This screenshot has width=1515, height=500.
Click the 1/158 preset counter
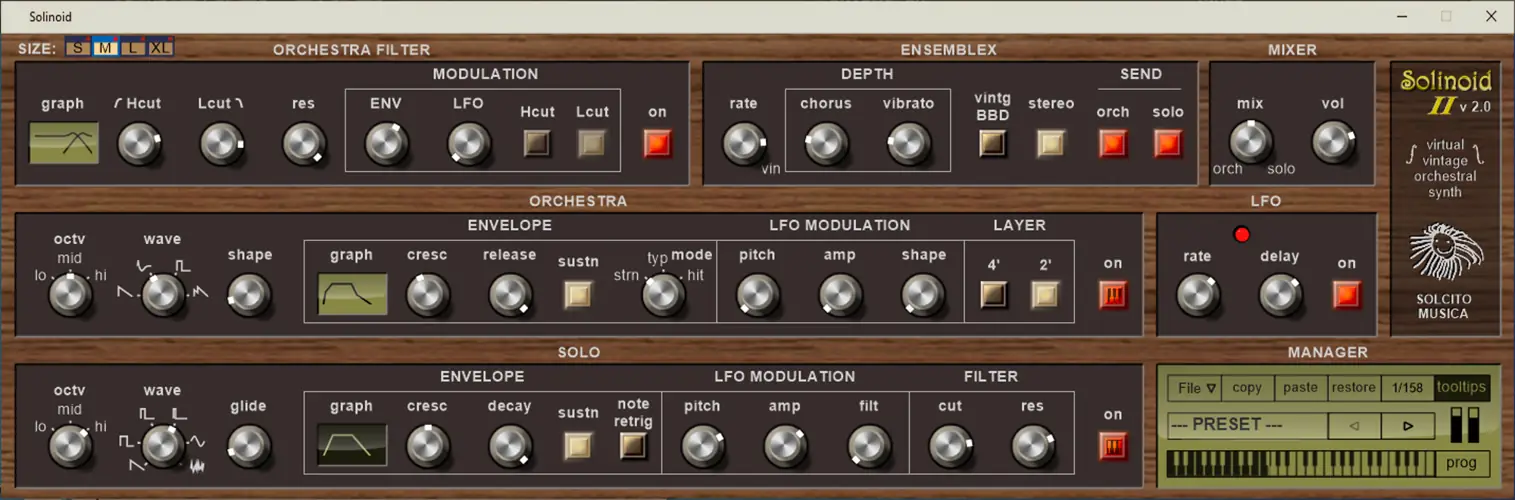[1406, 388]
